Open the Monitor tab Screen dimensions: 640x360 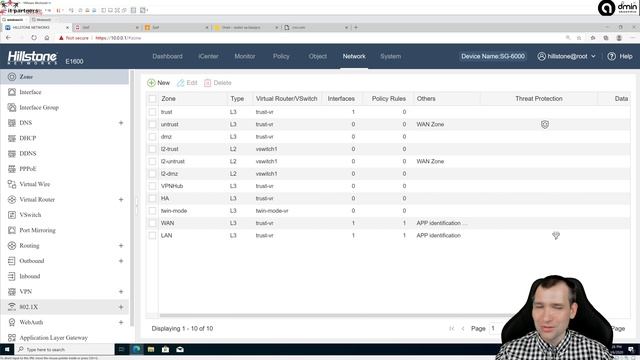click(245, 56)
